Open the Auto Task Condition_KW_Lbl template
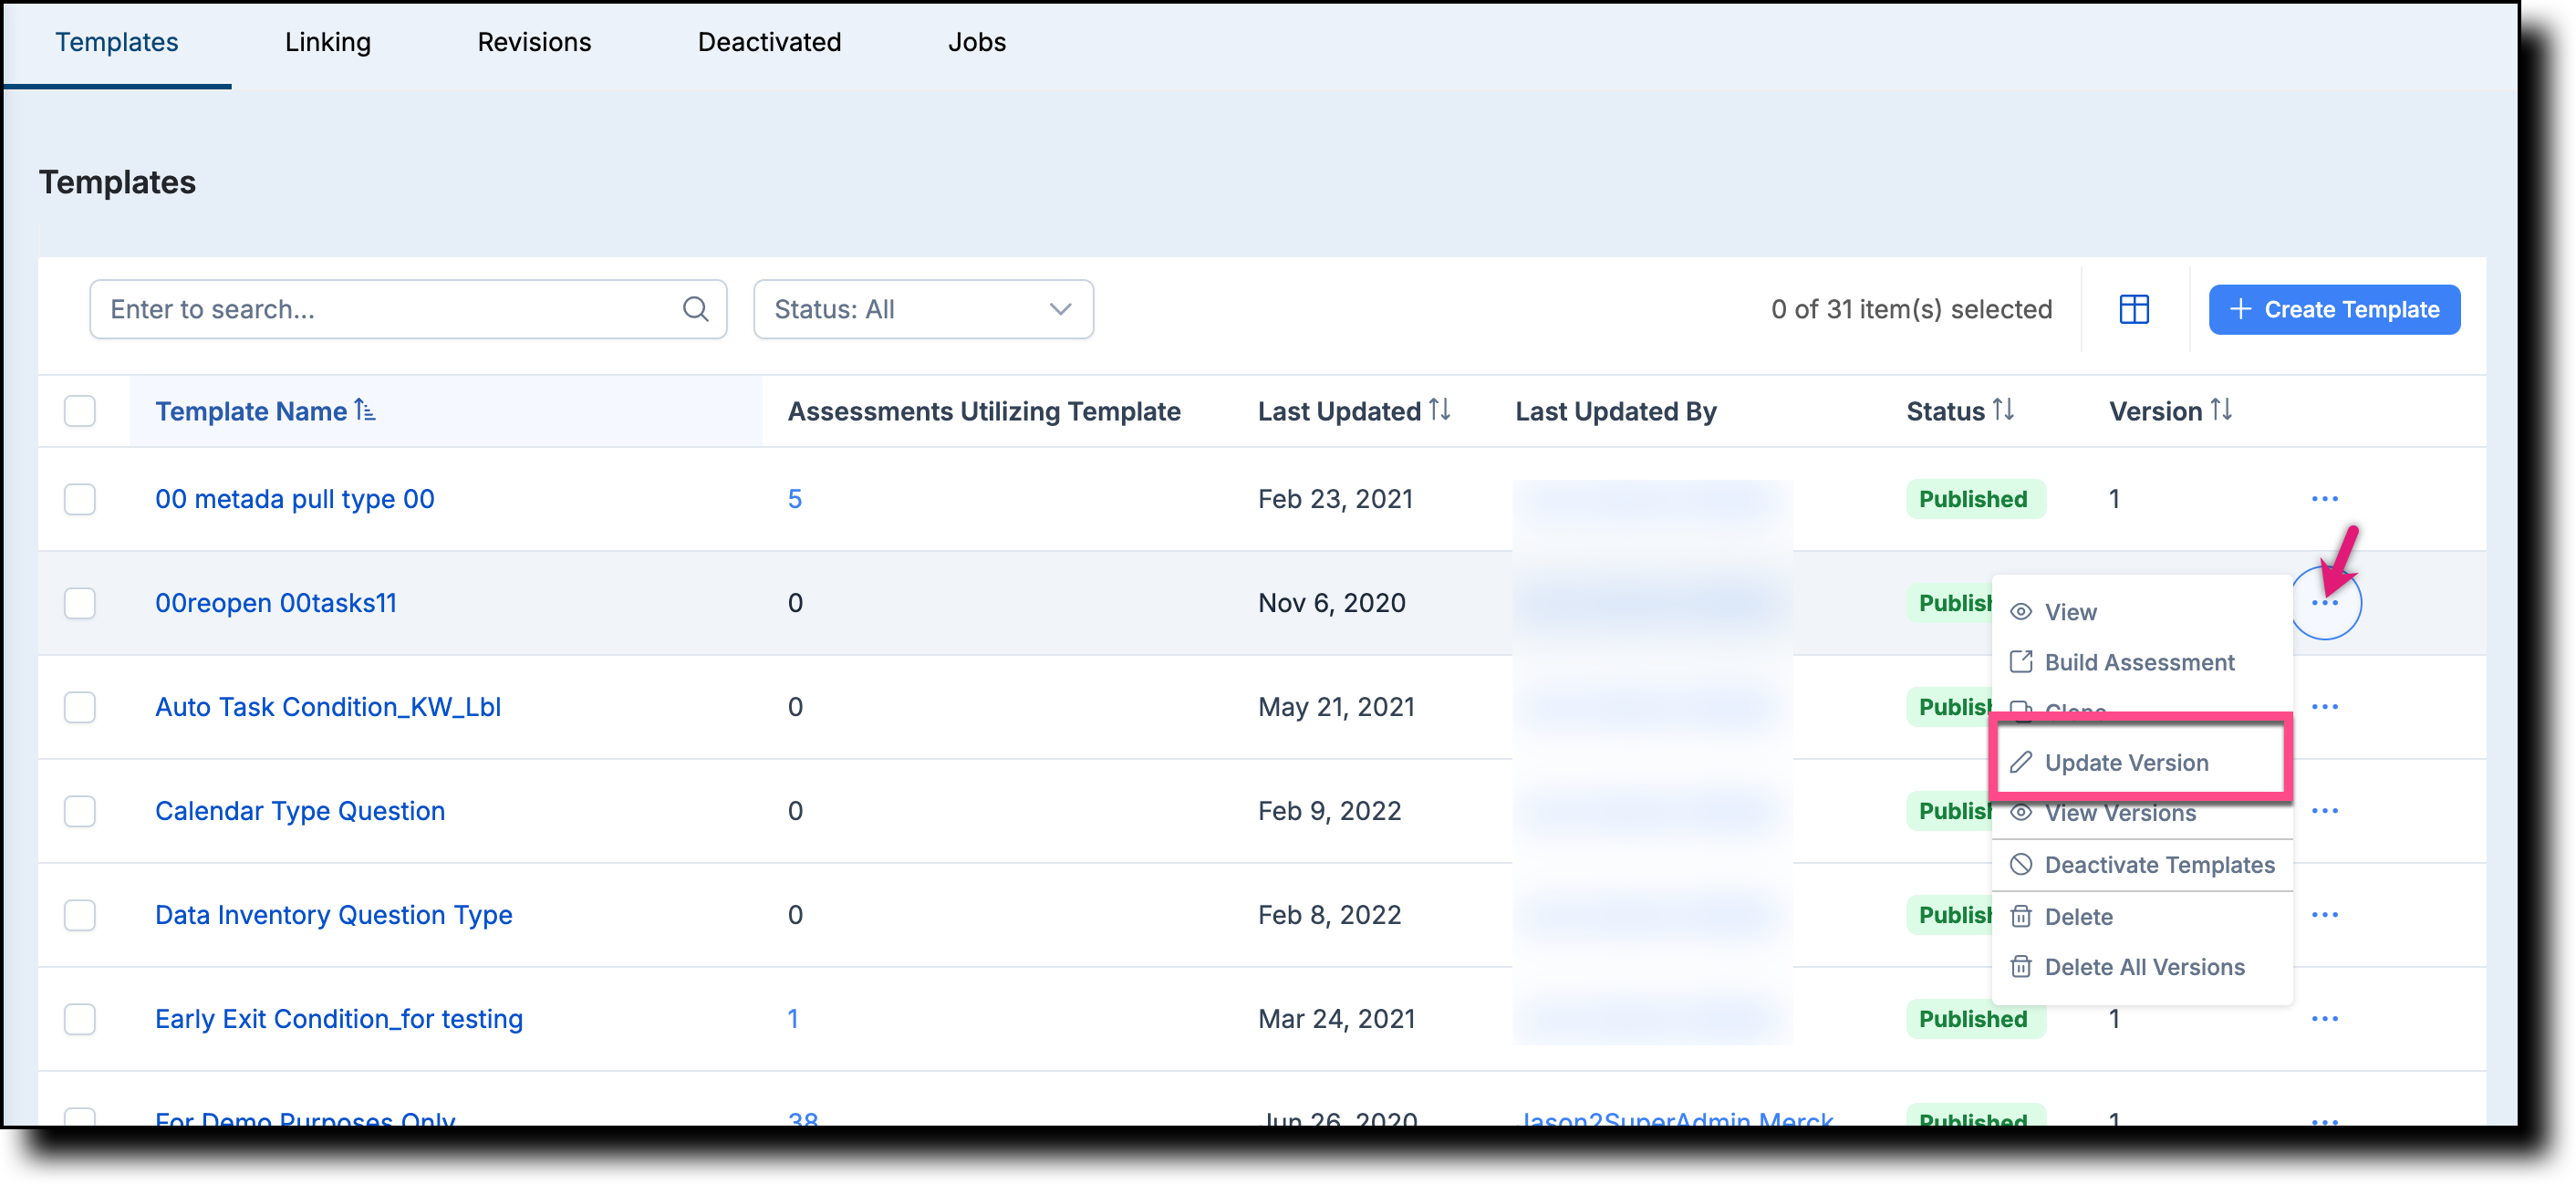 (x=328, y=707)
